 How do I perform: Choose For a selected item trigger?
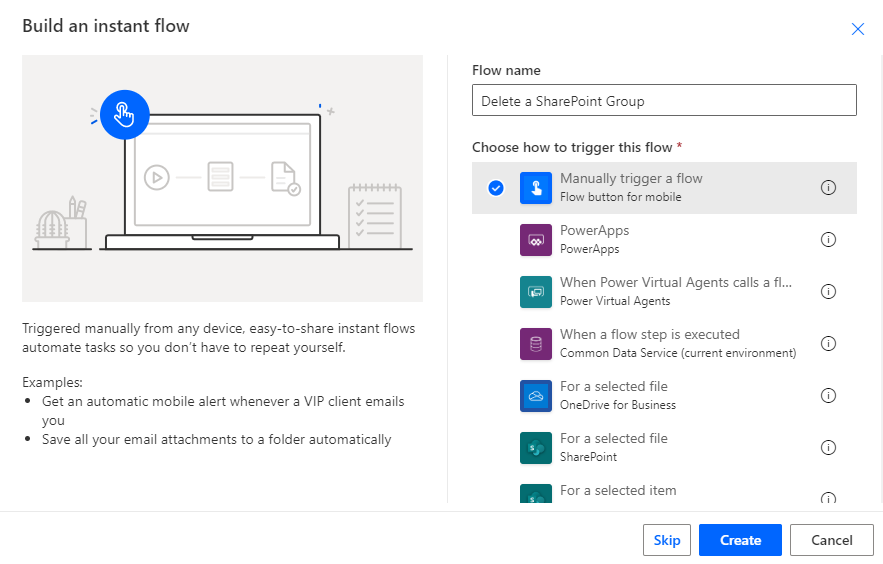coord(665,491)
